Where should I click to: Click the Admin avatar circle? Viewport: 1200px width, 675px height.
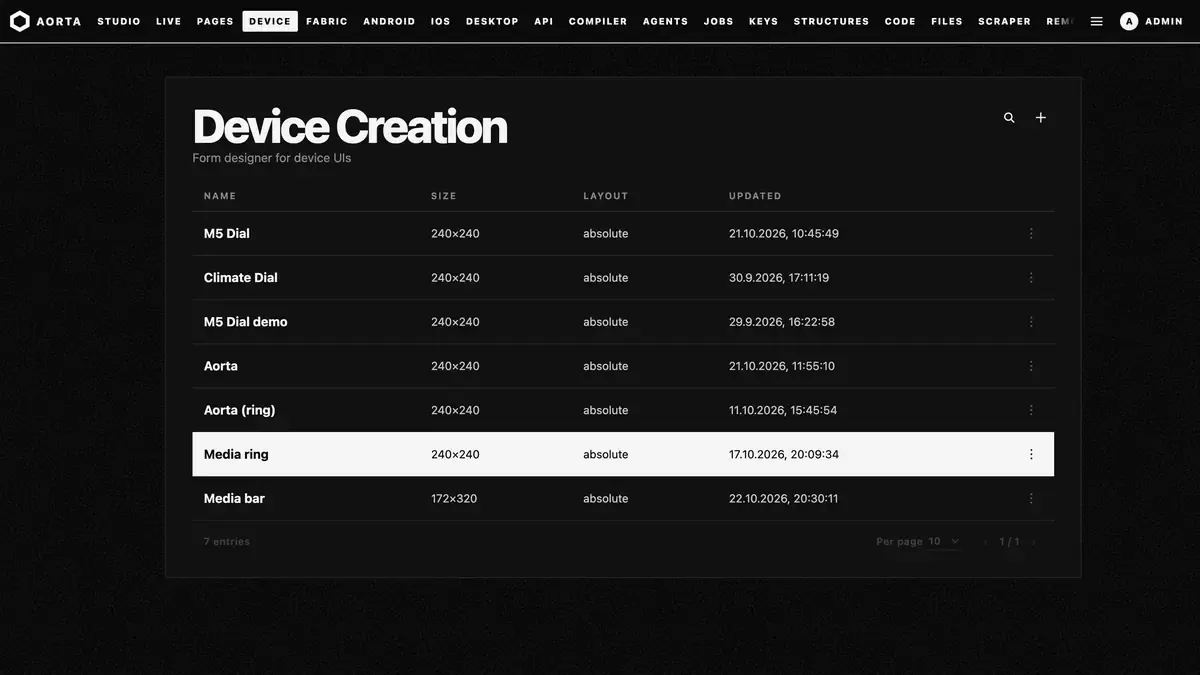pyautogui.click(x=1129, y=21)
